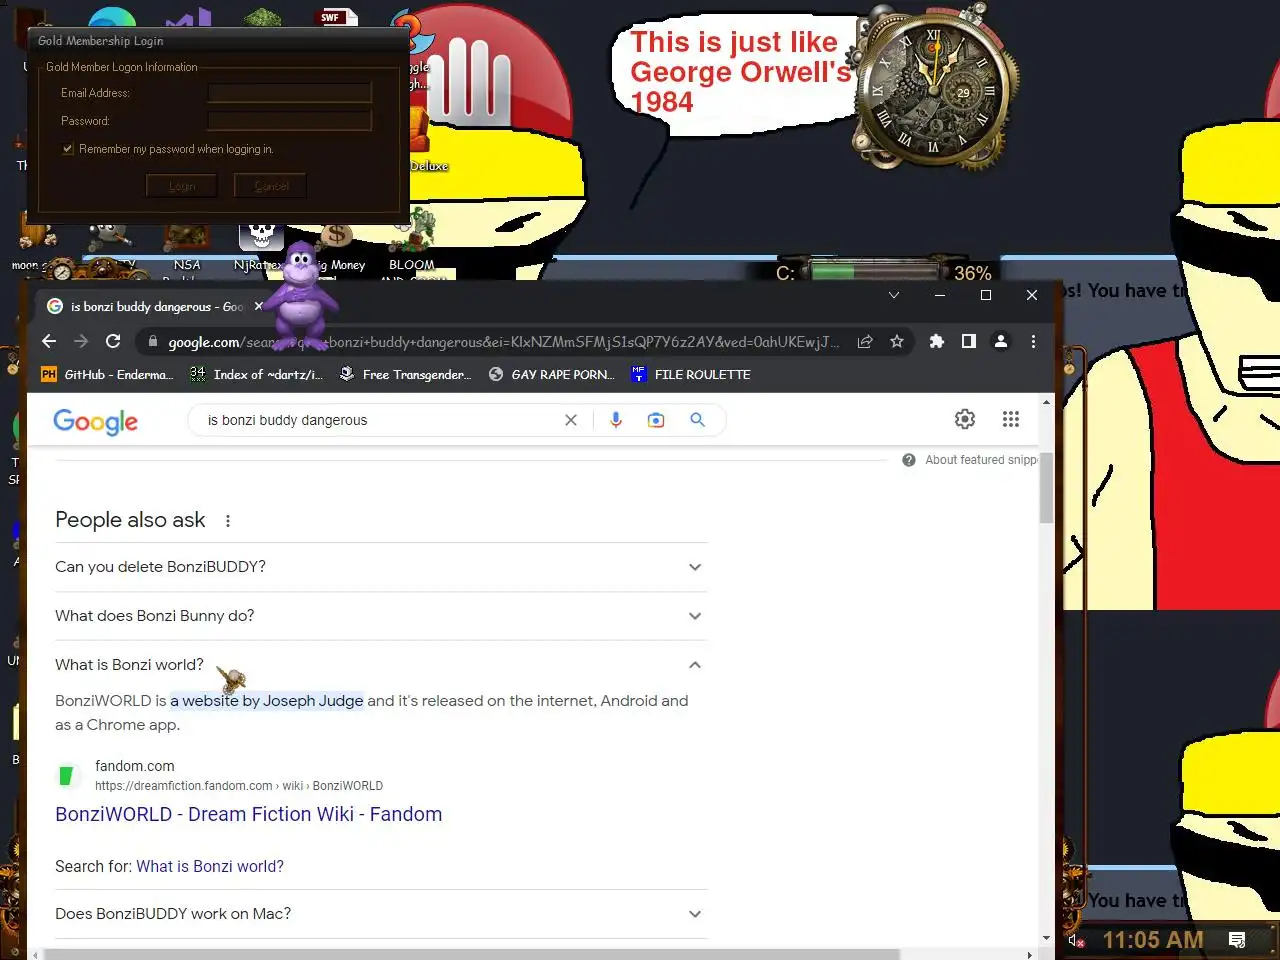Open Chrome's three-dot menu
This screenshot has width=1280, height=960.
1033,341
